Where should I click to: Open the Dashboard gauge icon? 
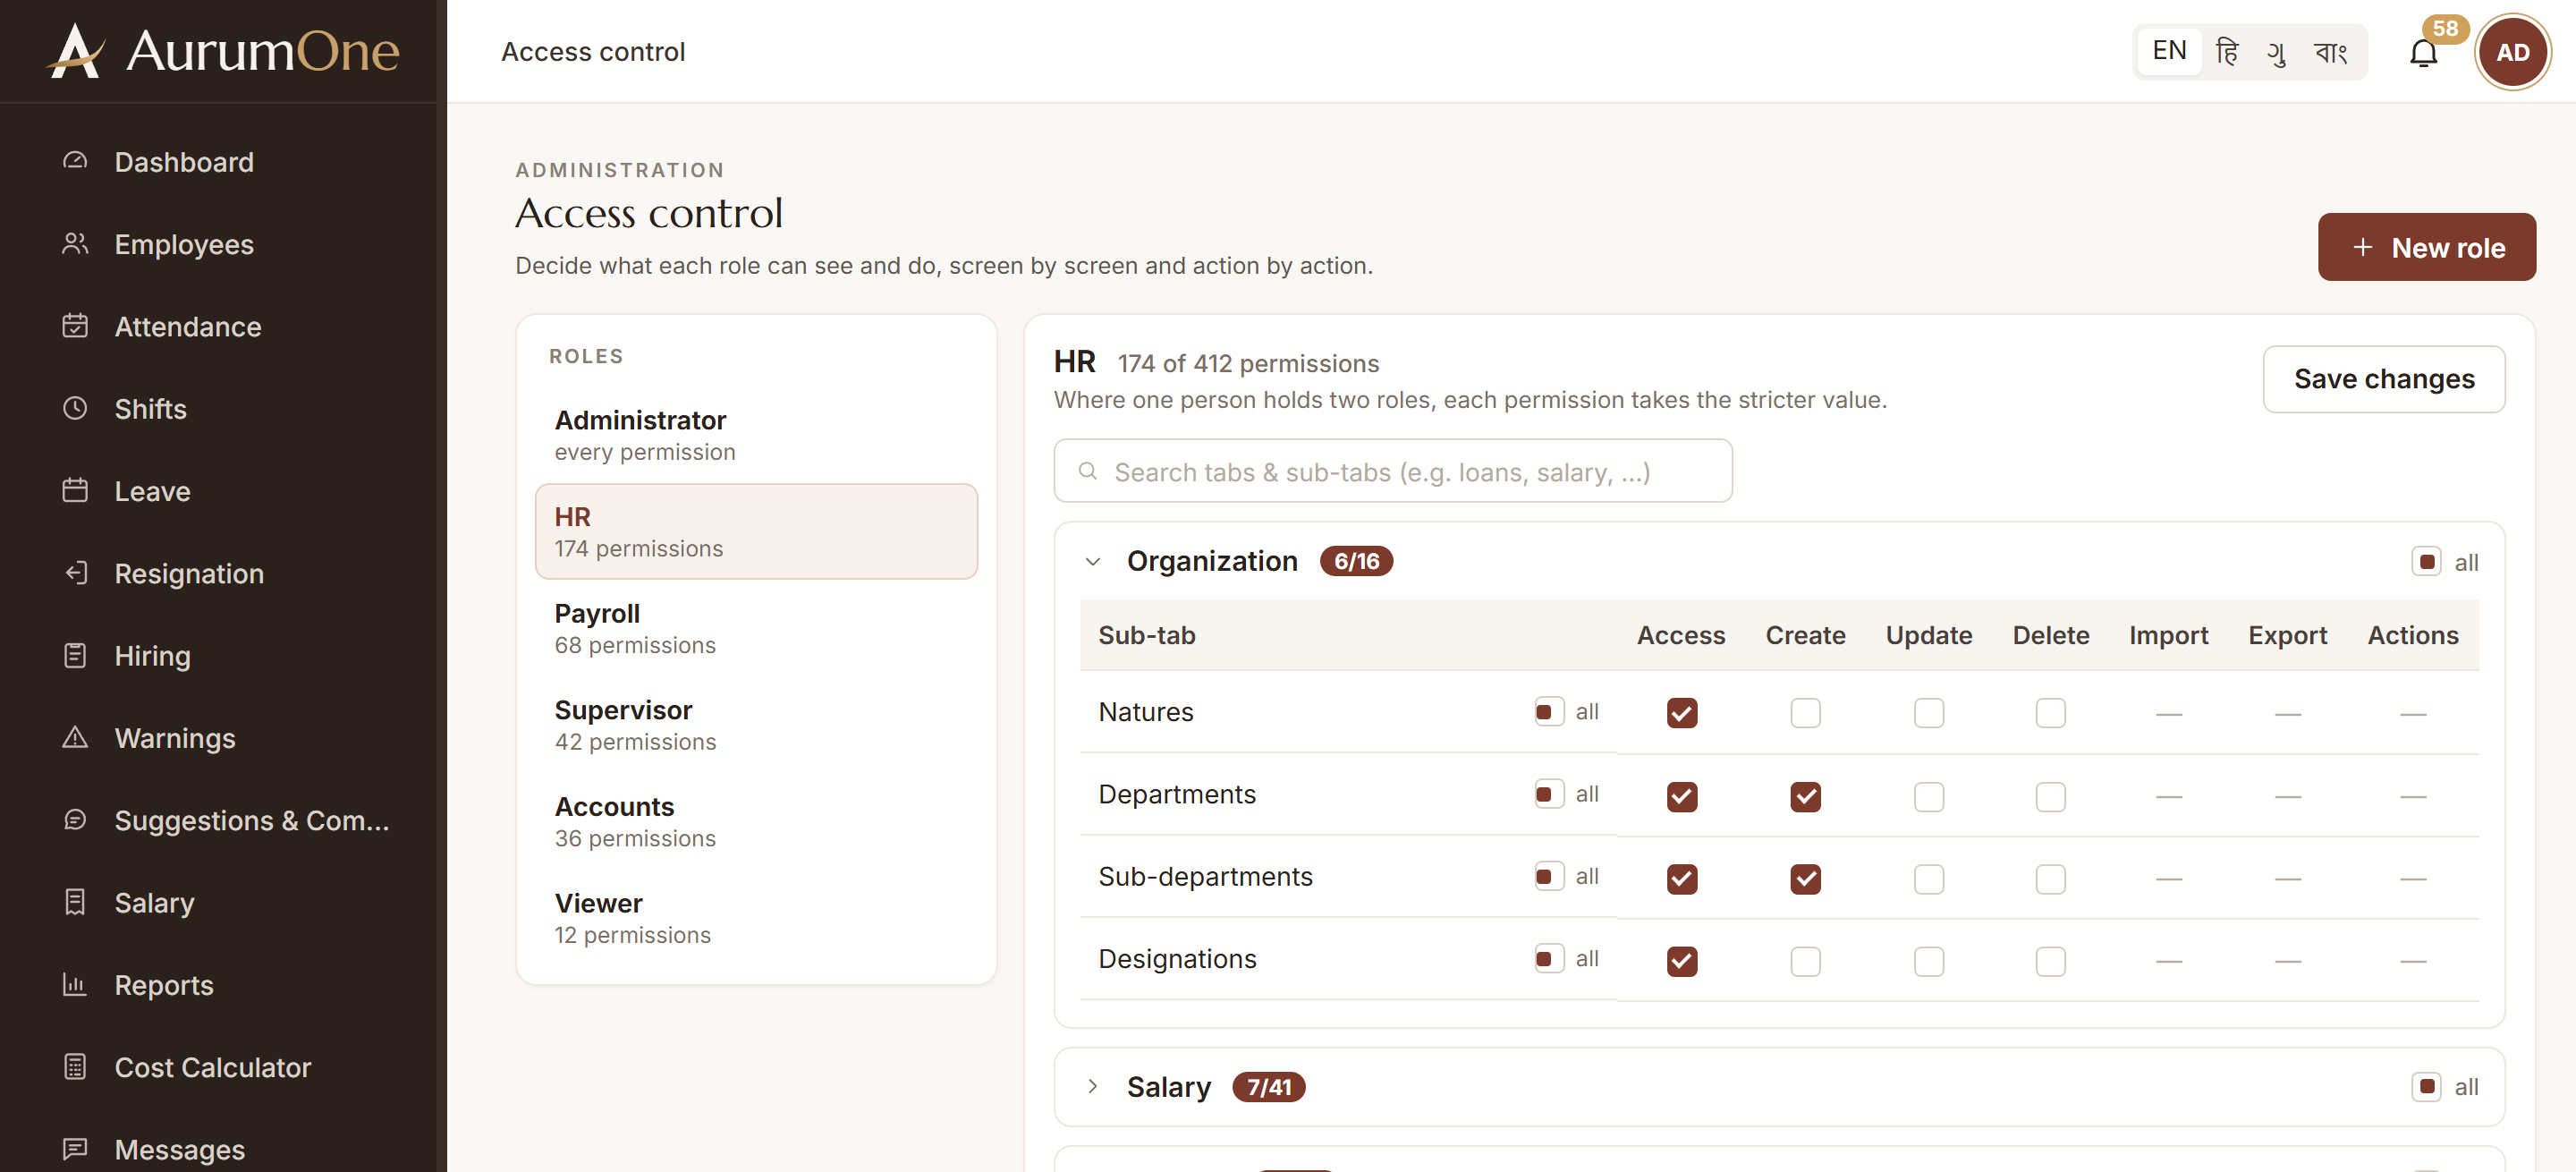(75, 161)
